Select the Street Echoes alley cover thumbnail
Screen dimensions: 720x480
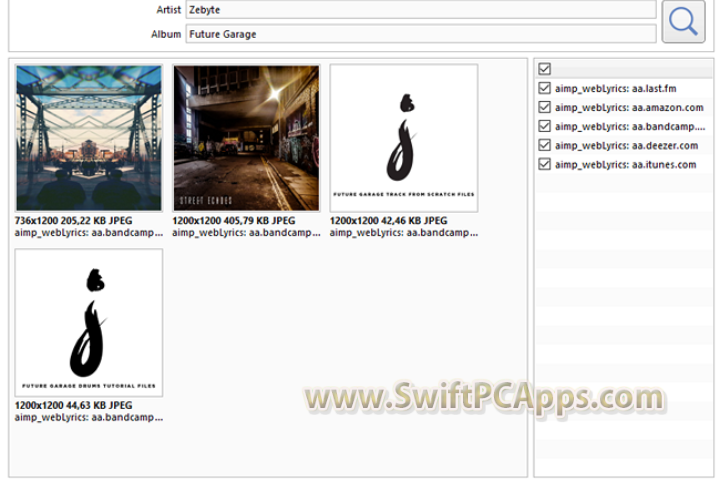coord(246,138)
